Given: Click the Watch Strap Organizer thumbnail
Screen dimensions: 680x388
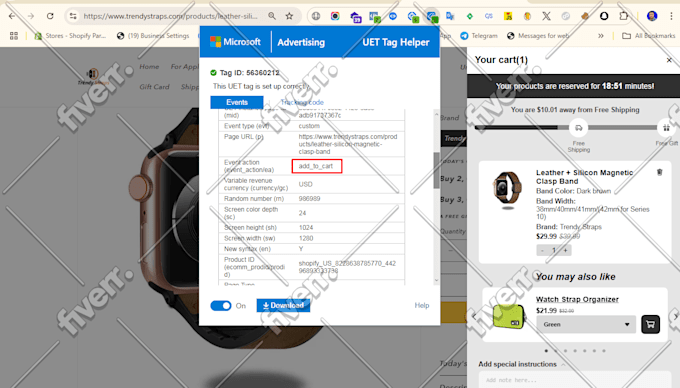Looking at the screenshot, I should [509, 316].
